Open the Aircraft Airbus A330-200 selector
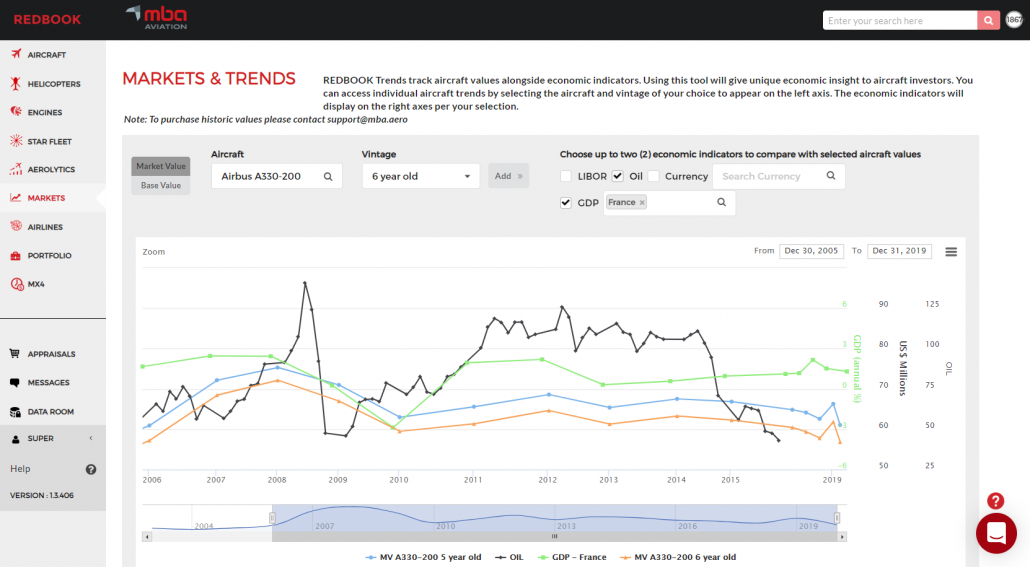The width and height of the screenshot is (1030, 567). [277, 176]
